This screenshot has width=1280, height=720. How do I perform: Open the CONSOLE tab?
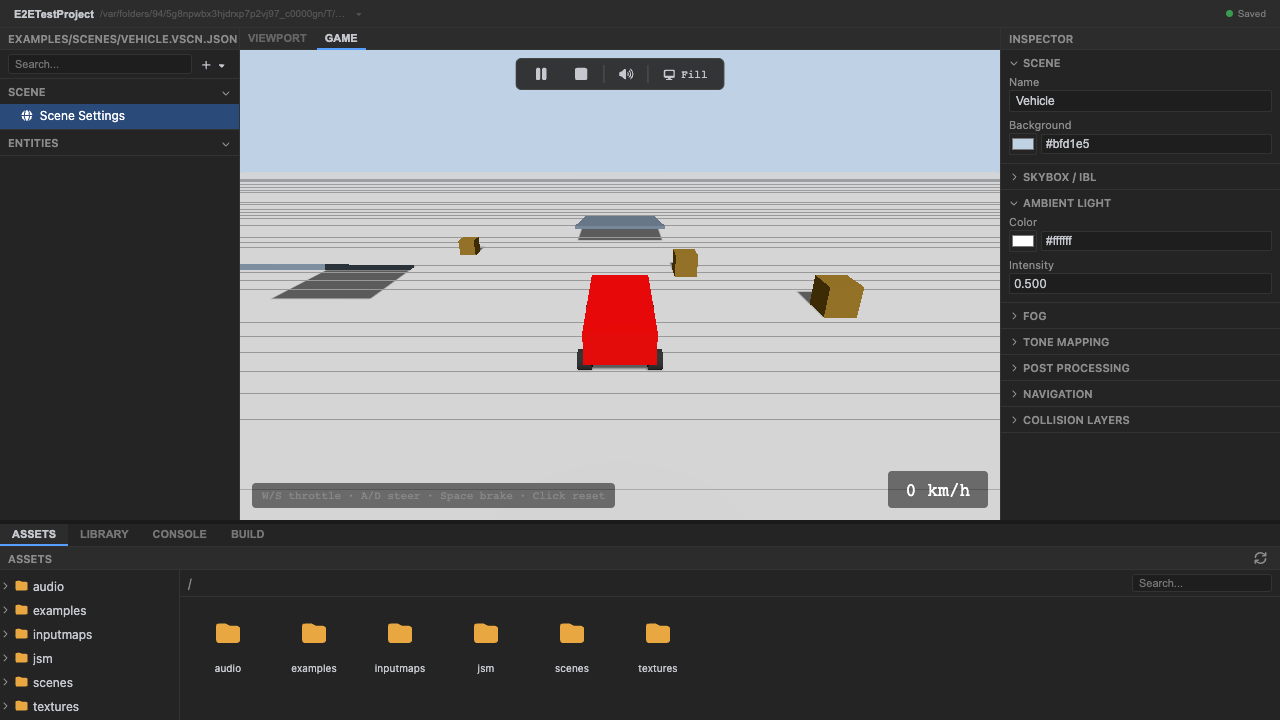click(179, 534)
